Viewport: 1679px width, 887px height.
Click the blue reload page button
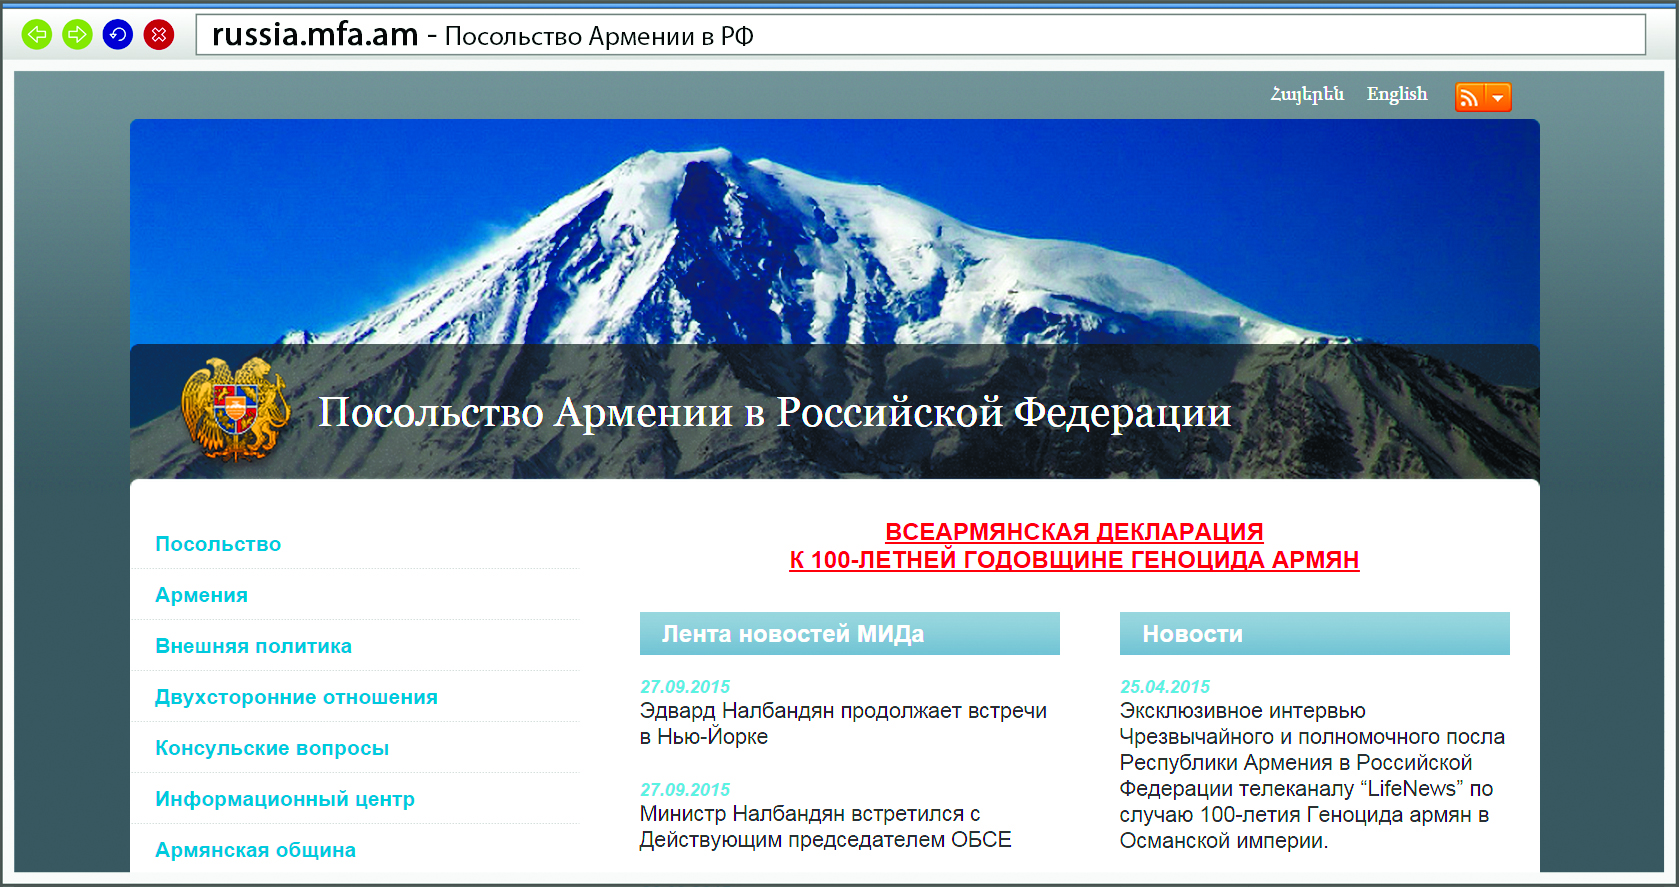[x=118, y=35]
